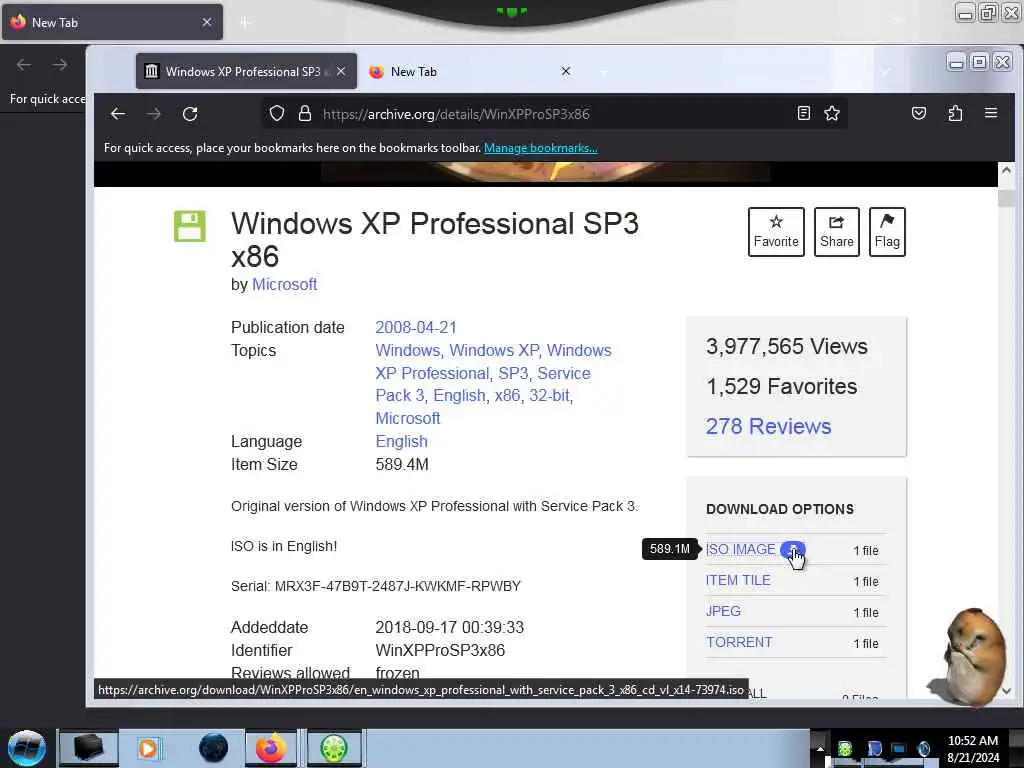Select the New Tab in background Firefox window
The image size is (1024, 768).
(x=112, y=22)
